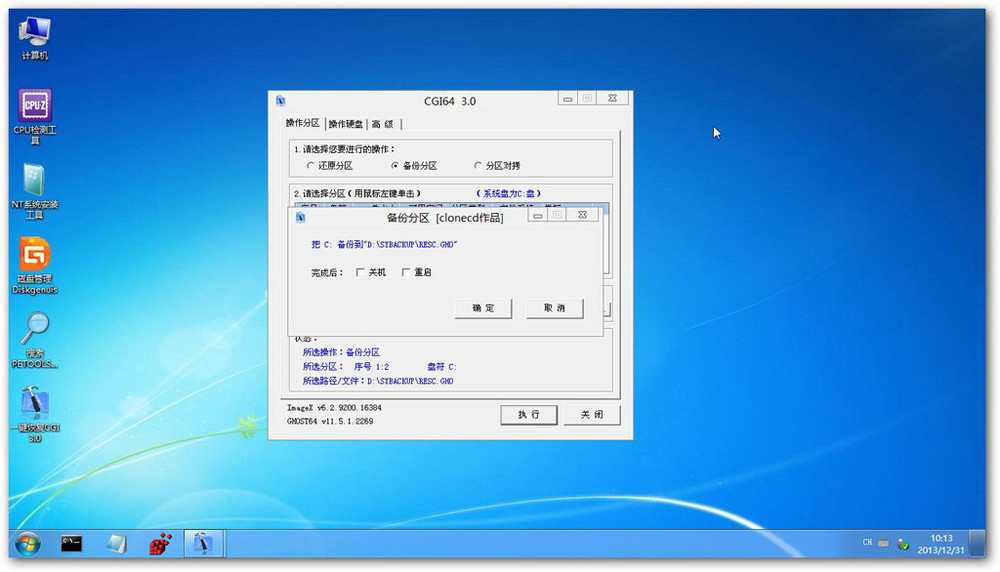Viewport: 1000px width, 572px height.
Task: Click the ImageX v6.2.9200.16384 version text
Action: [334, 407]
